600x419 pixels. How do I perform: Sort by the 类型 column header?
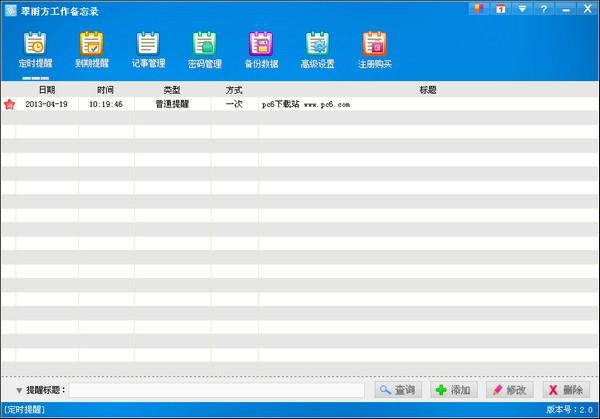172,90
